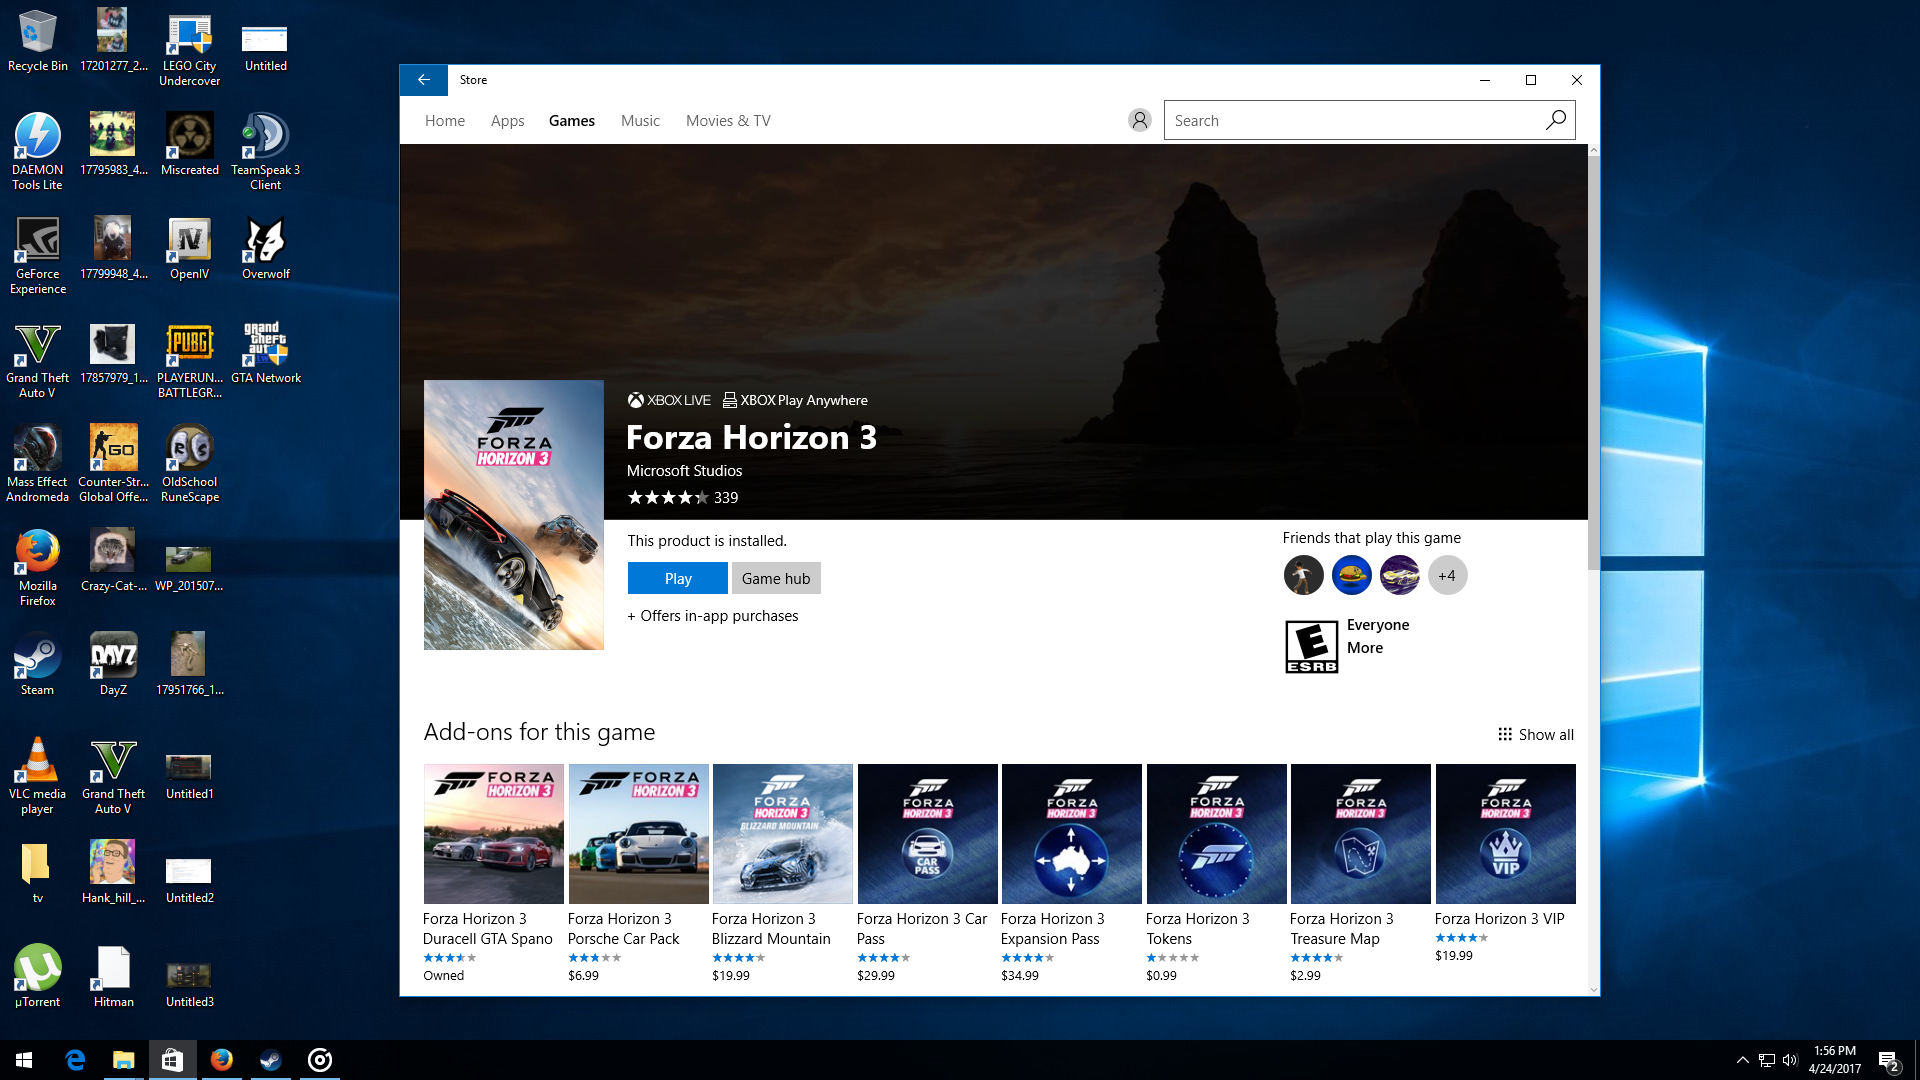1920x1080 pixels.
Task: Select the Counter-Strike Global Offensive icon
Action: click(x=114, y=463)
